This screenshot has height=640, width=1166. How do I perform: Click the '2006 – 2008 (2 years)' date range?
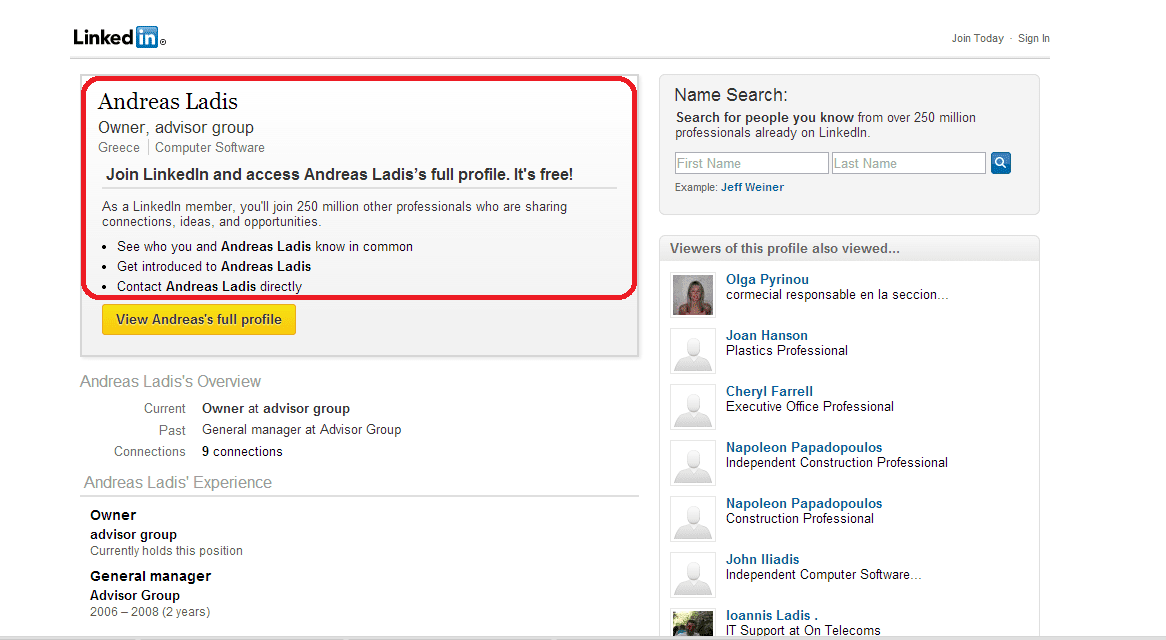click(150, 612)
